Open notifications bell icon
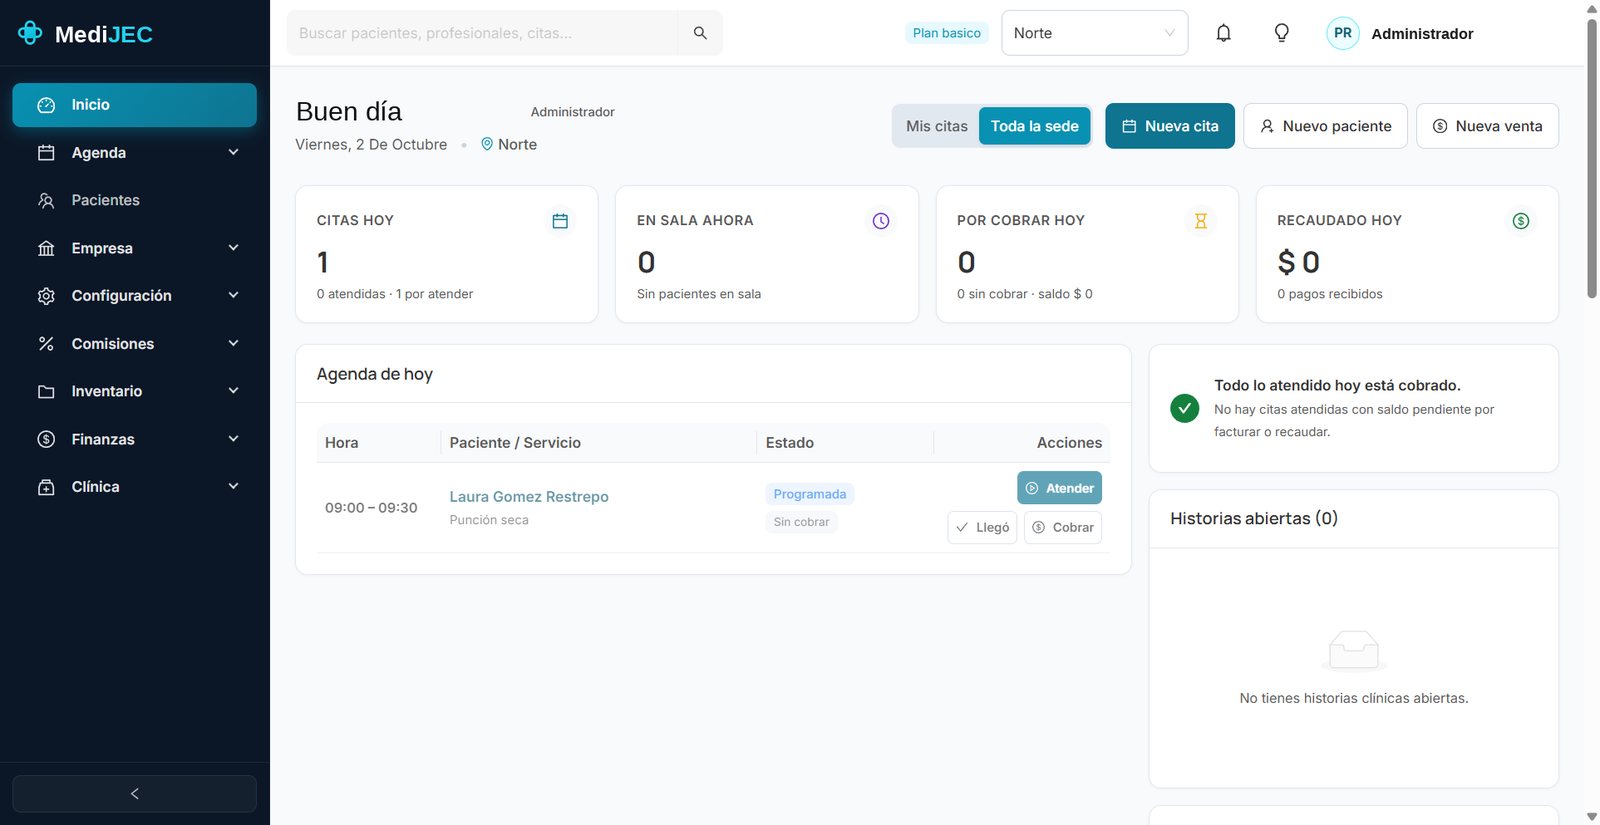1600x825 pixels. (1223, 33)
